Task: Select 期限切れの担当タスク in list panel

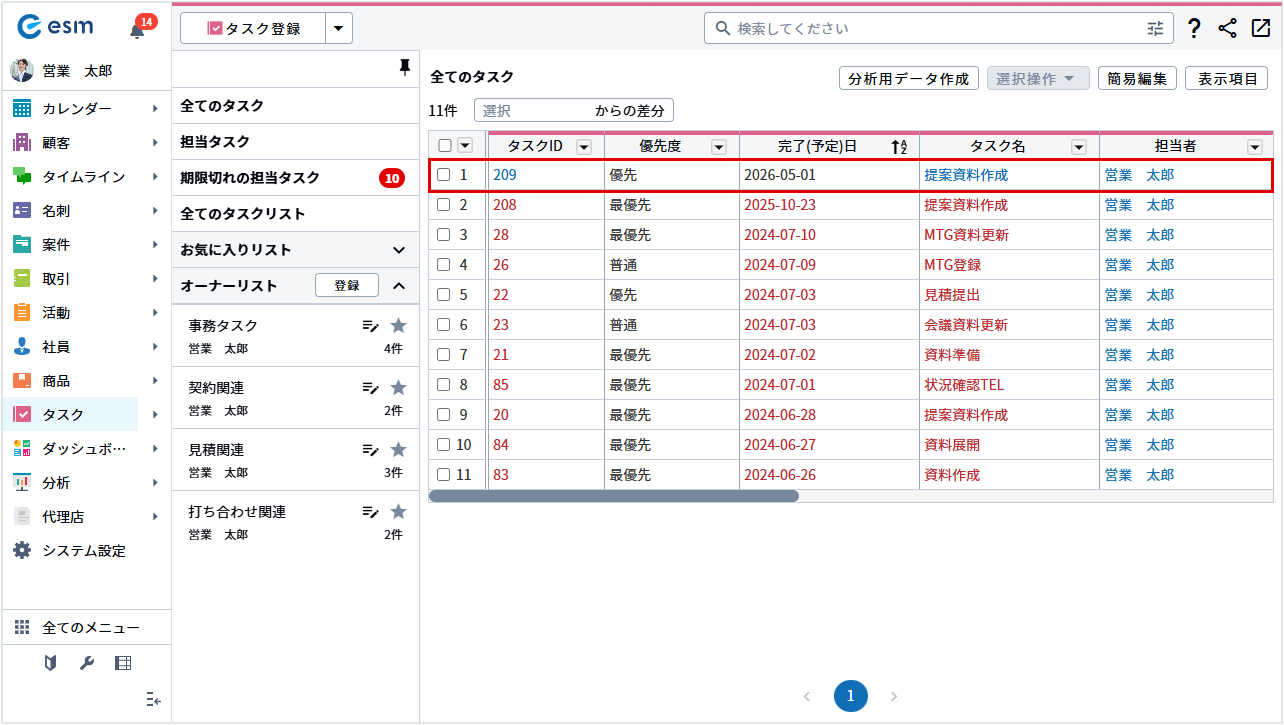Action: (250, 178)
